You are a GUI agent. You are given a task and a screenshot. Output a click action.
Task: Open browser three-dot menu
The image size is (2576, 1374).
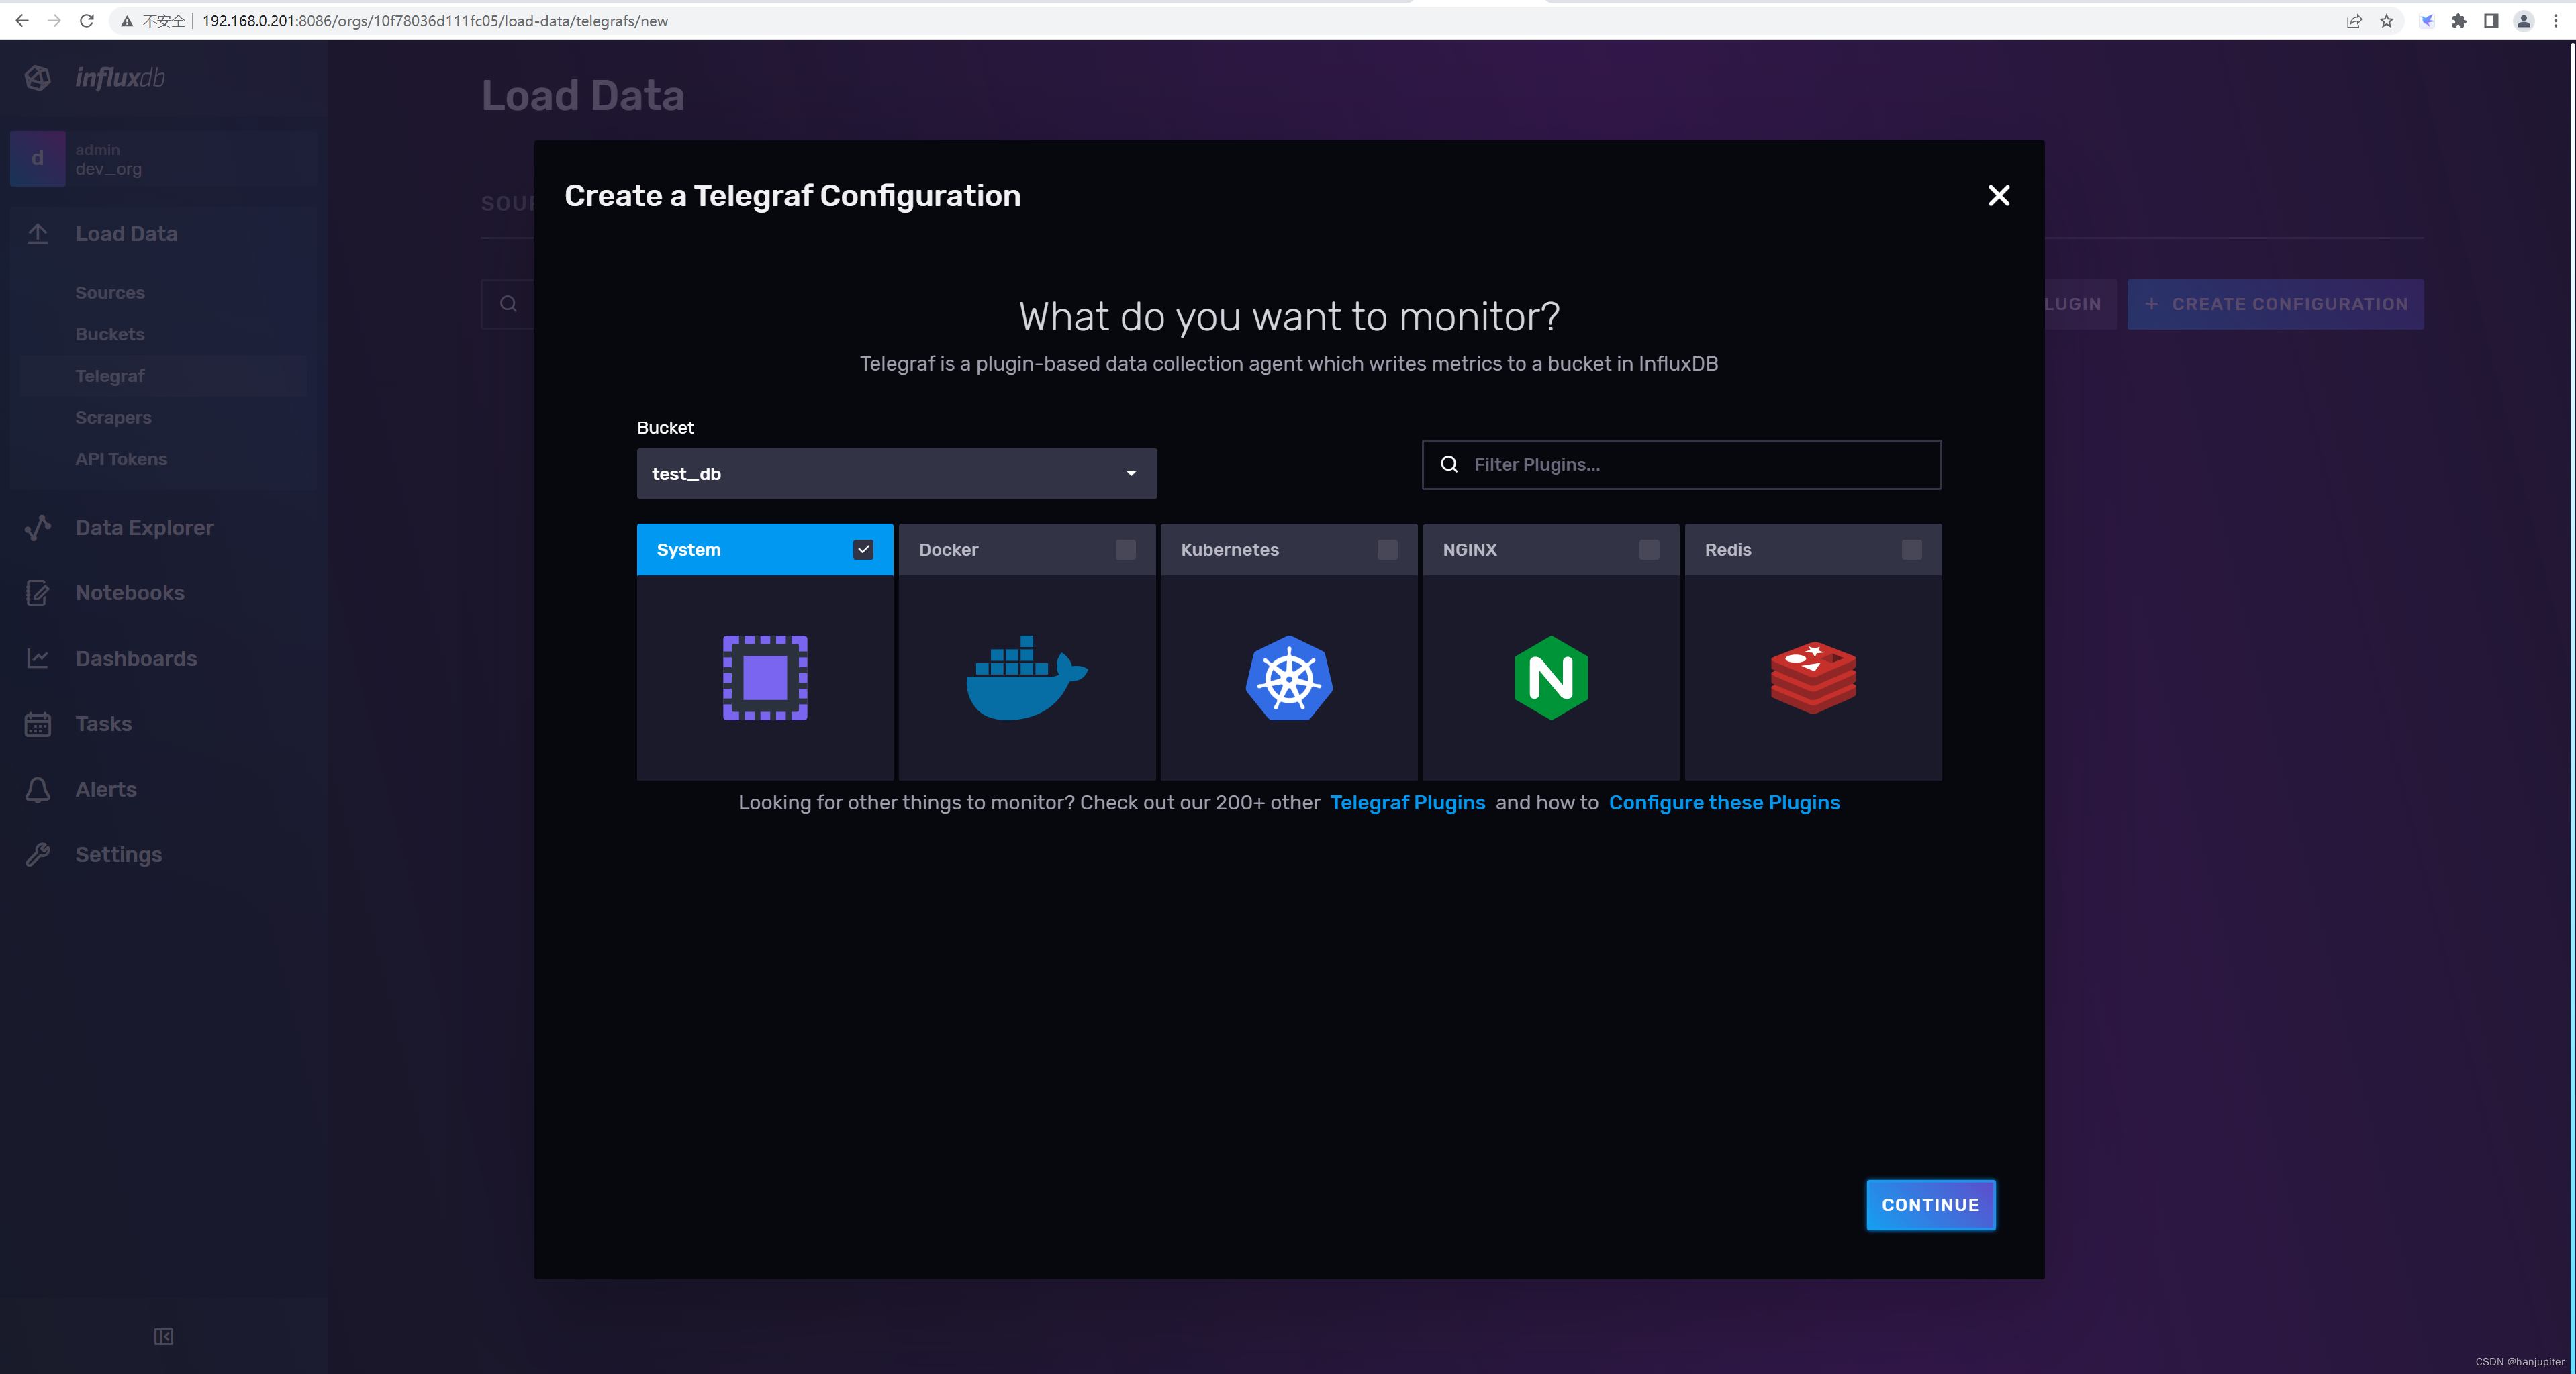click(x=2556, y=21)
